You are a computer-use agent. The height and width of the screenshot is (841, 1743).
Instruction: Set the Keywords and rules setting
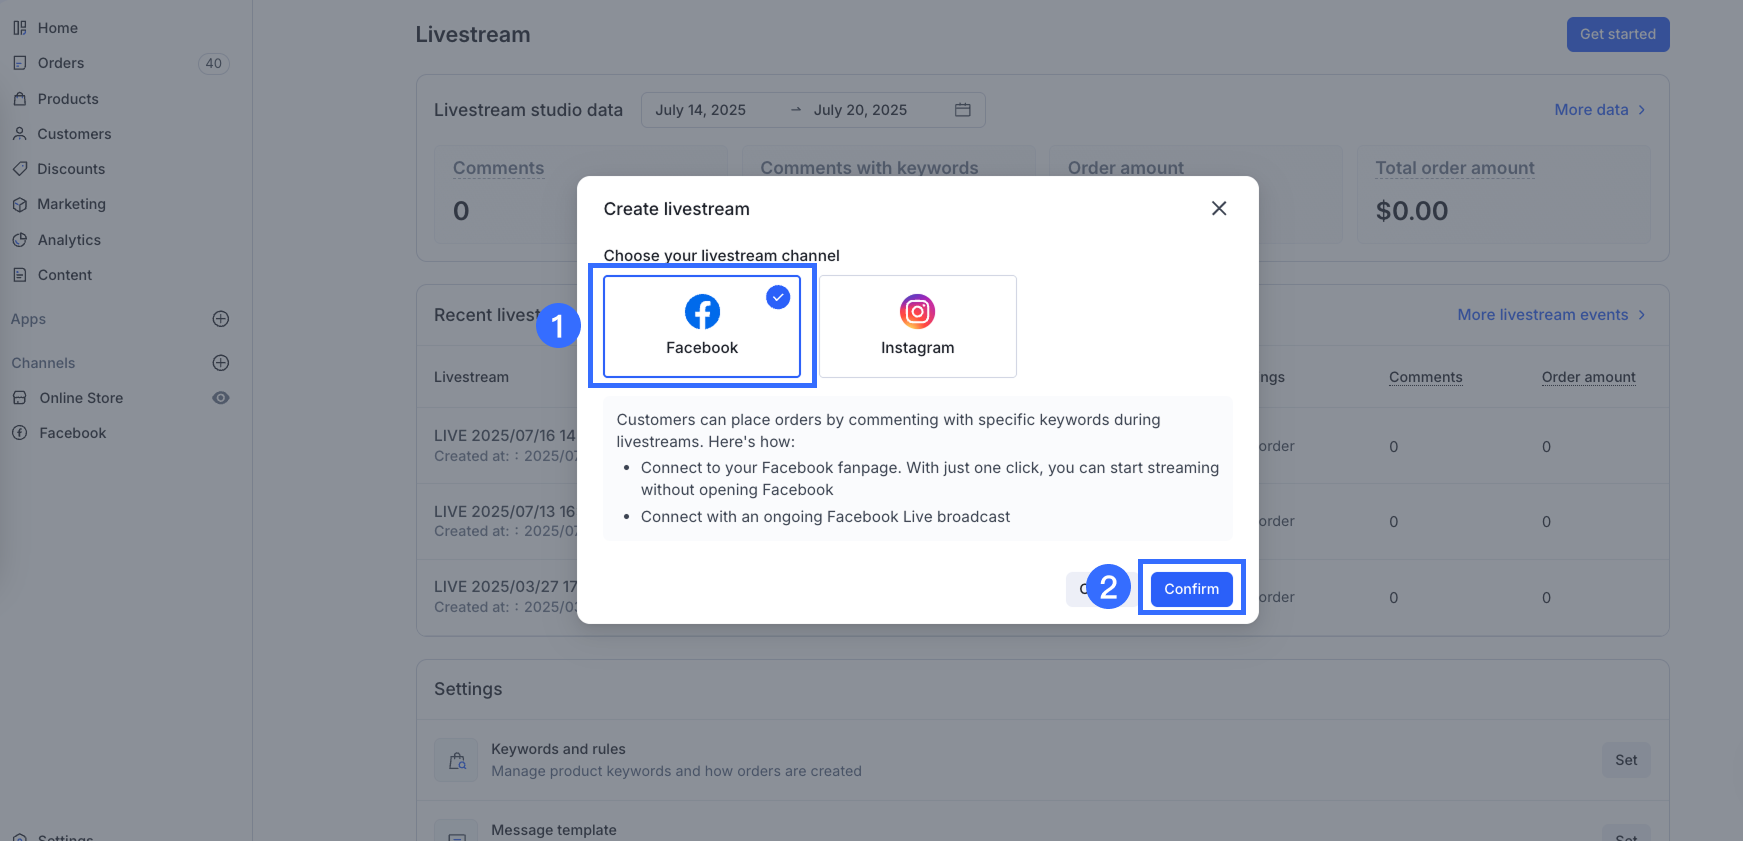1625,760
